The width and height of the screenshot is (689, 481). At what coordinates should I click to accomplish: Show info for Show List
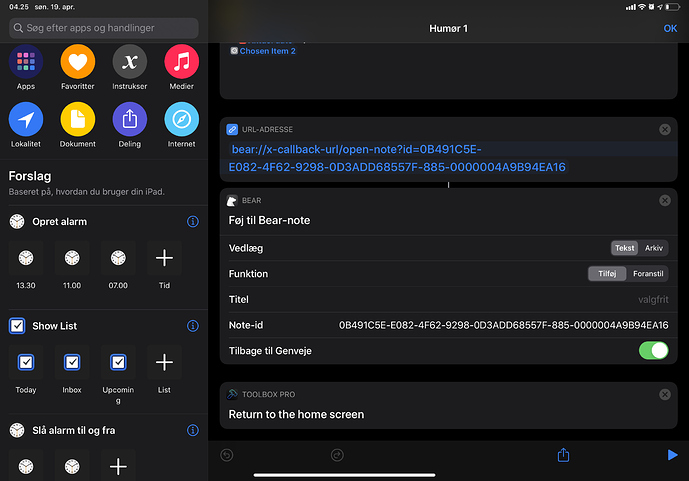[x=192, y=326]
